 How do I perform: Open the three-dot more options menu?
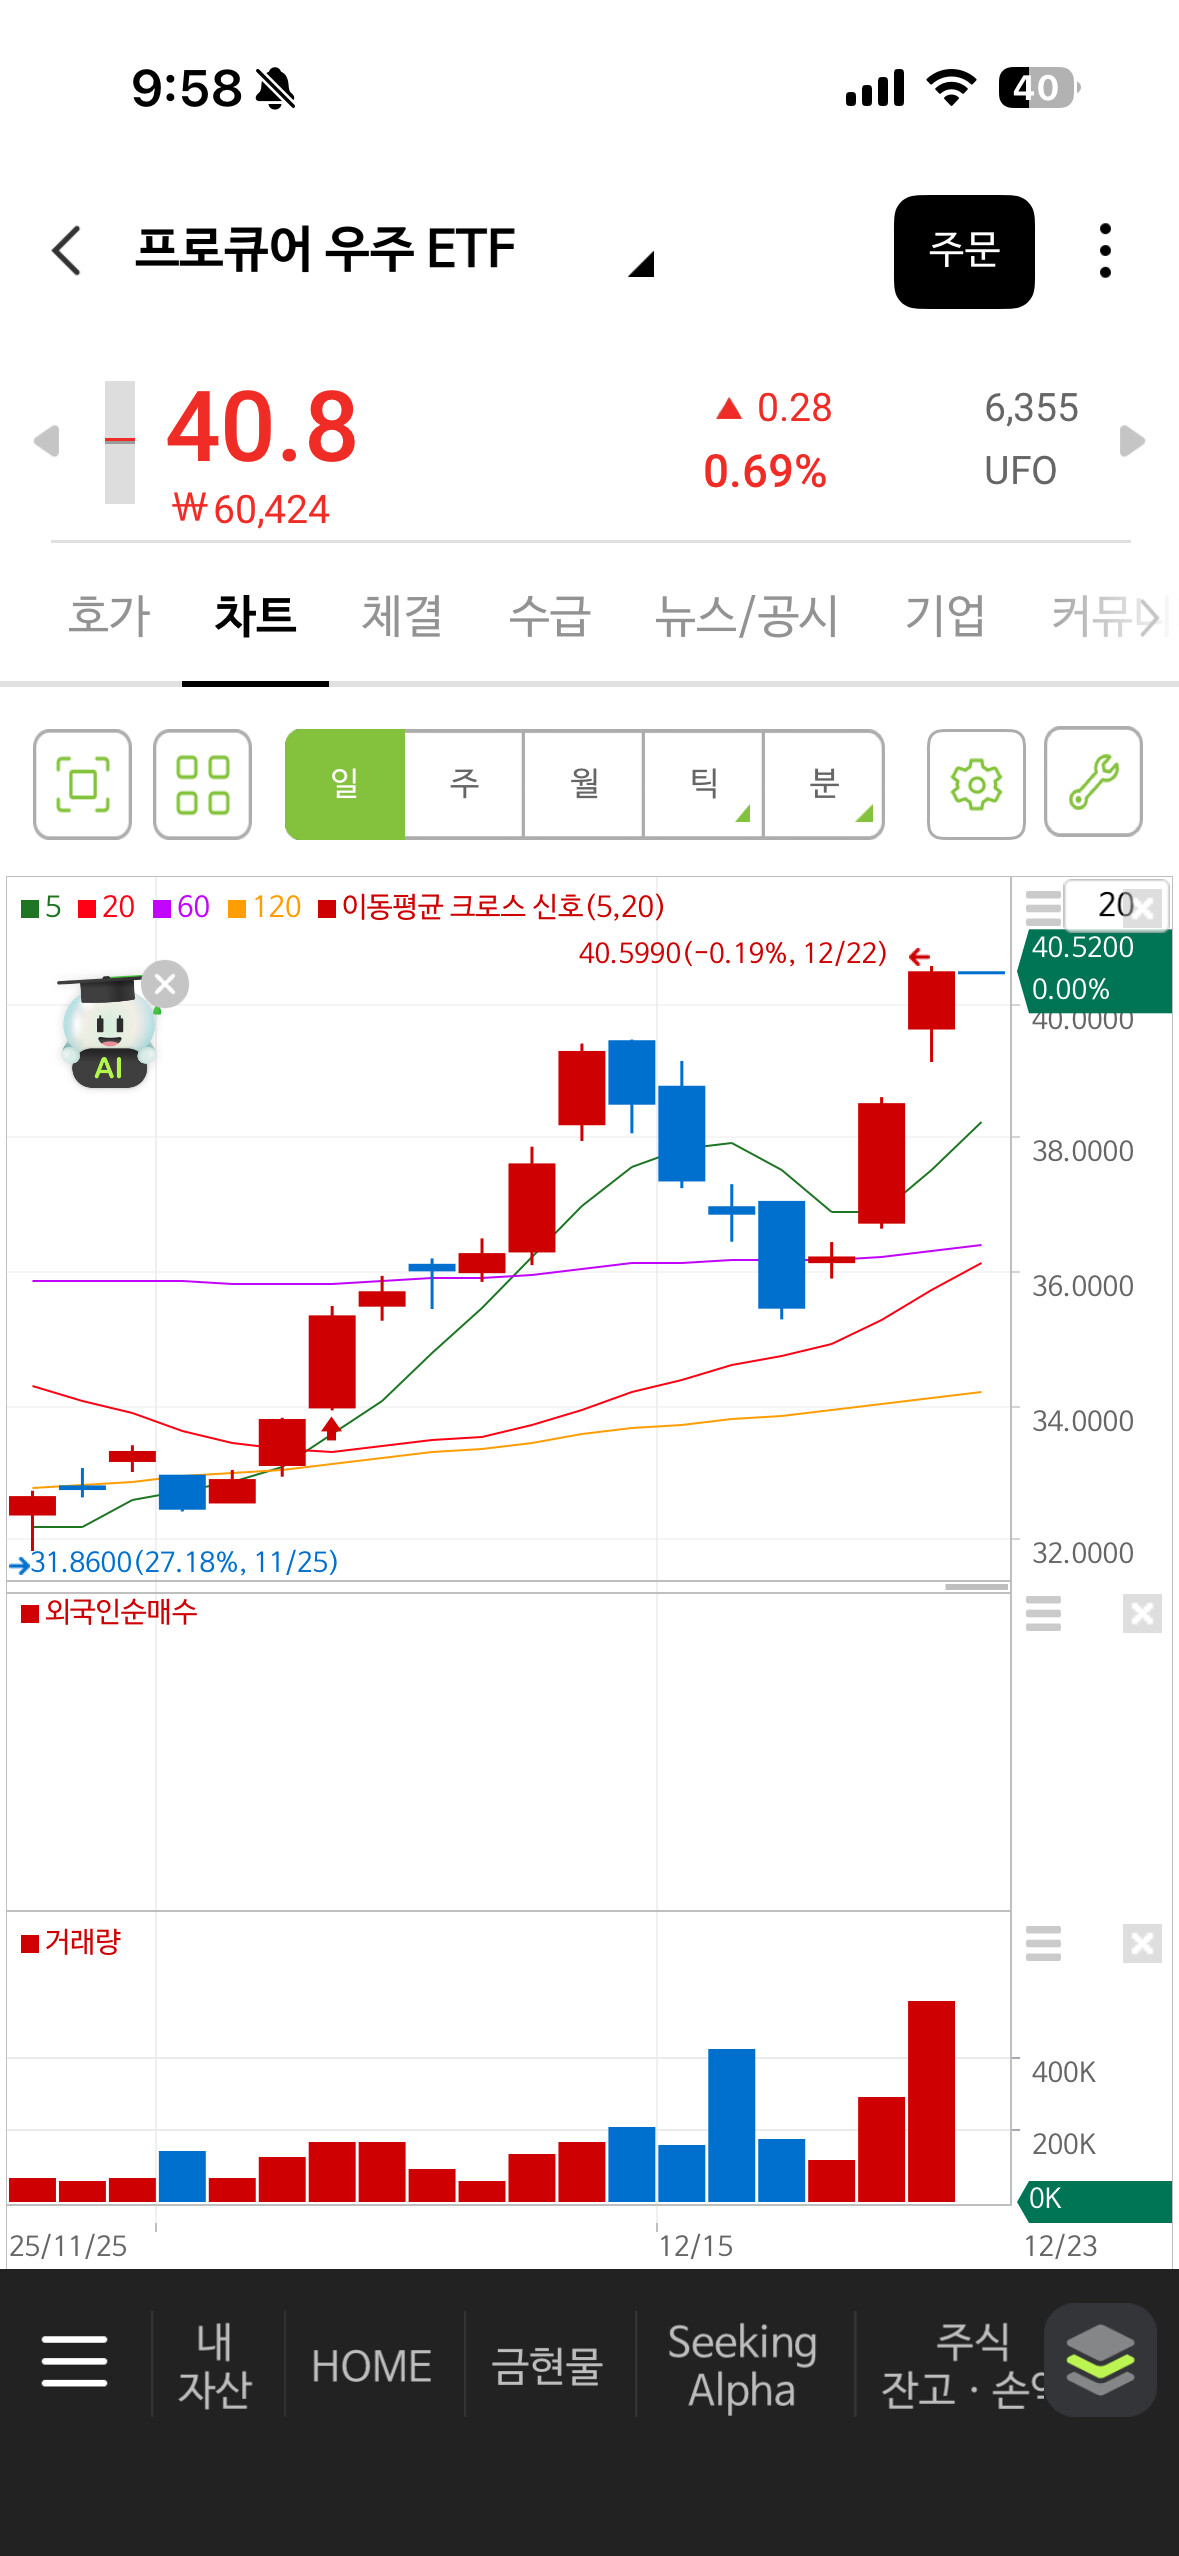click(x=1105, y=250)
